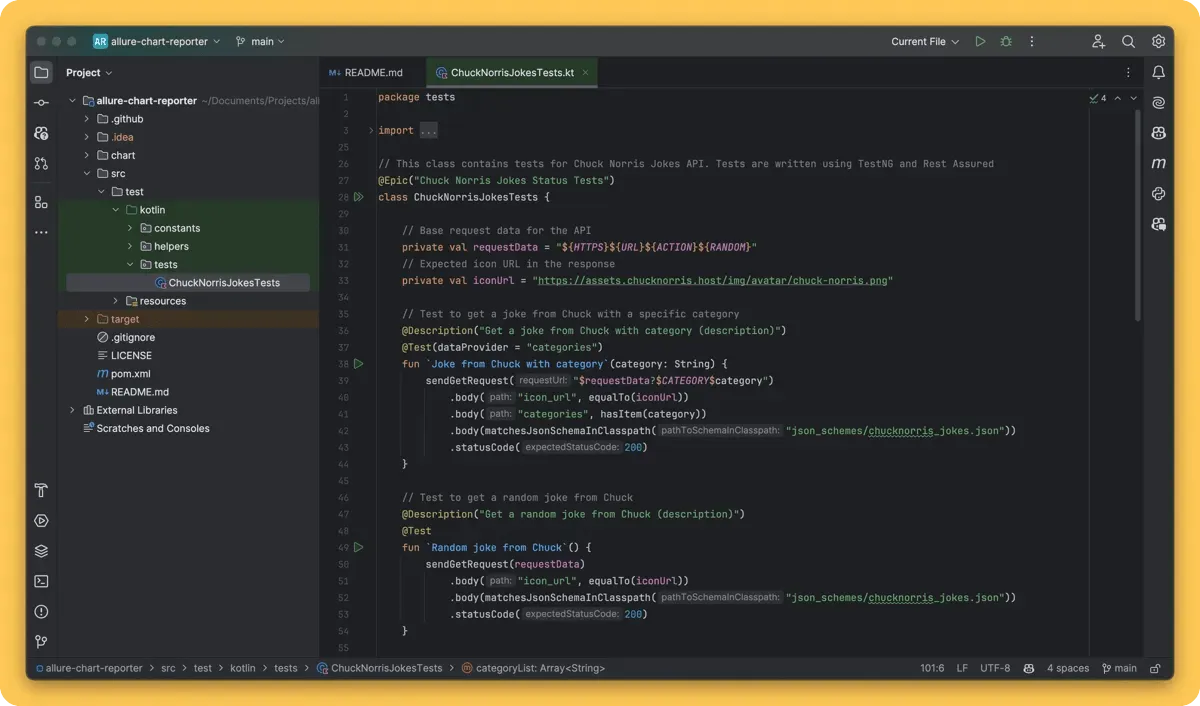Run the ChuckNorrisJokesTests class gutter icon

pos(359,198)
